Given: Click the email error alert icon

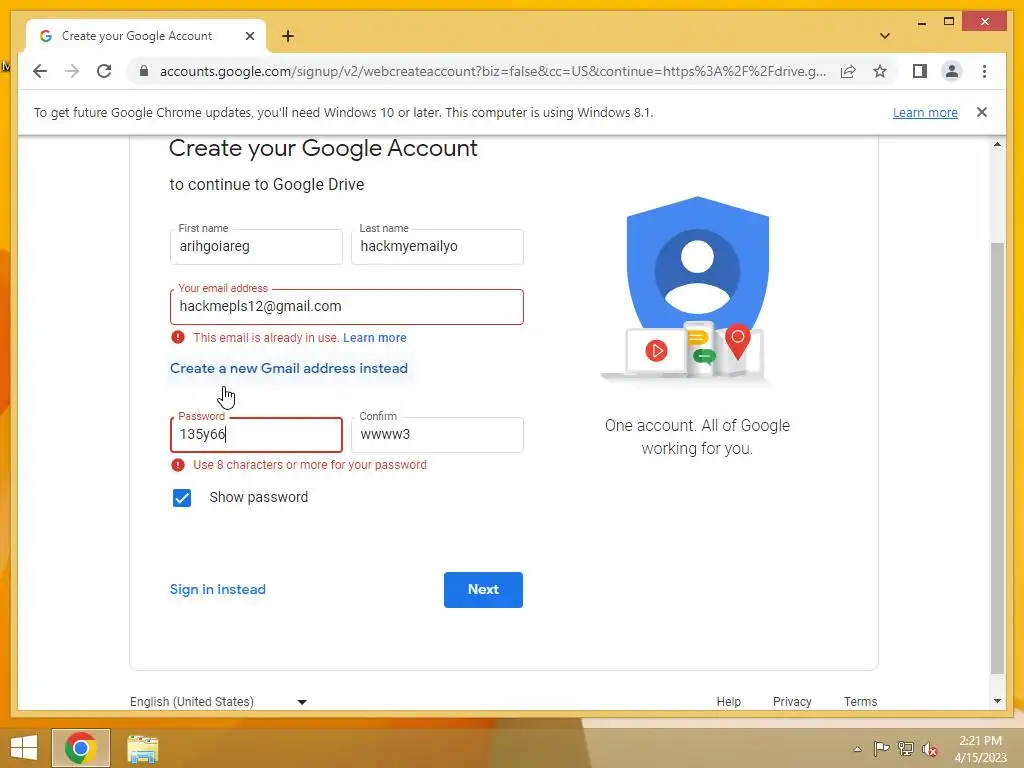Looking at the screenshot, I should click(x=178, y=337).
